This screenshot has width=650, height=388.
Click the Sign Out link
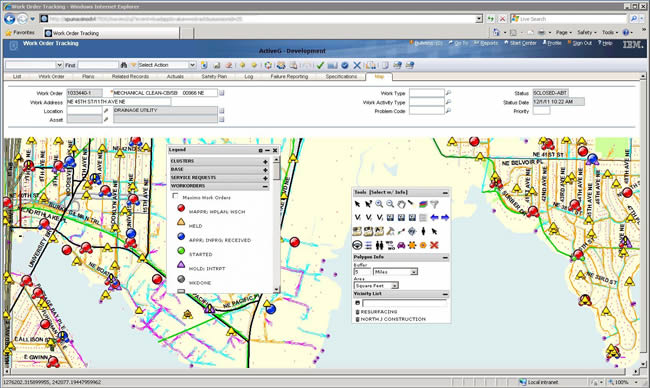click(x=580, y=43)
